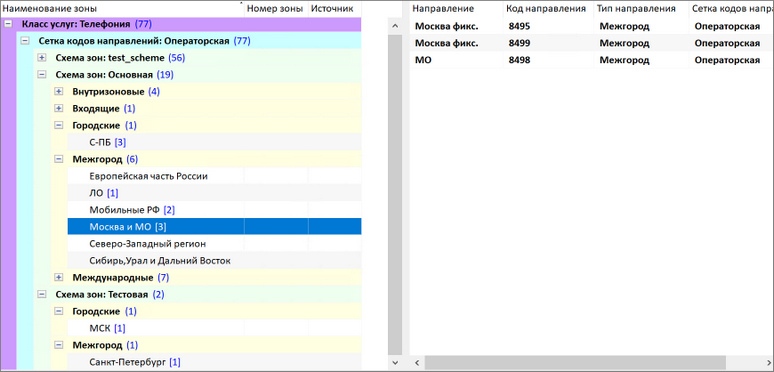Select Мобильные РФ [2] zone
The image size is (774, 372).
coord(214,210)
